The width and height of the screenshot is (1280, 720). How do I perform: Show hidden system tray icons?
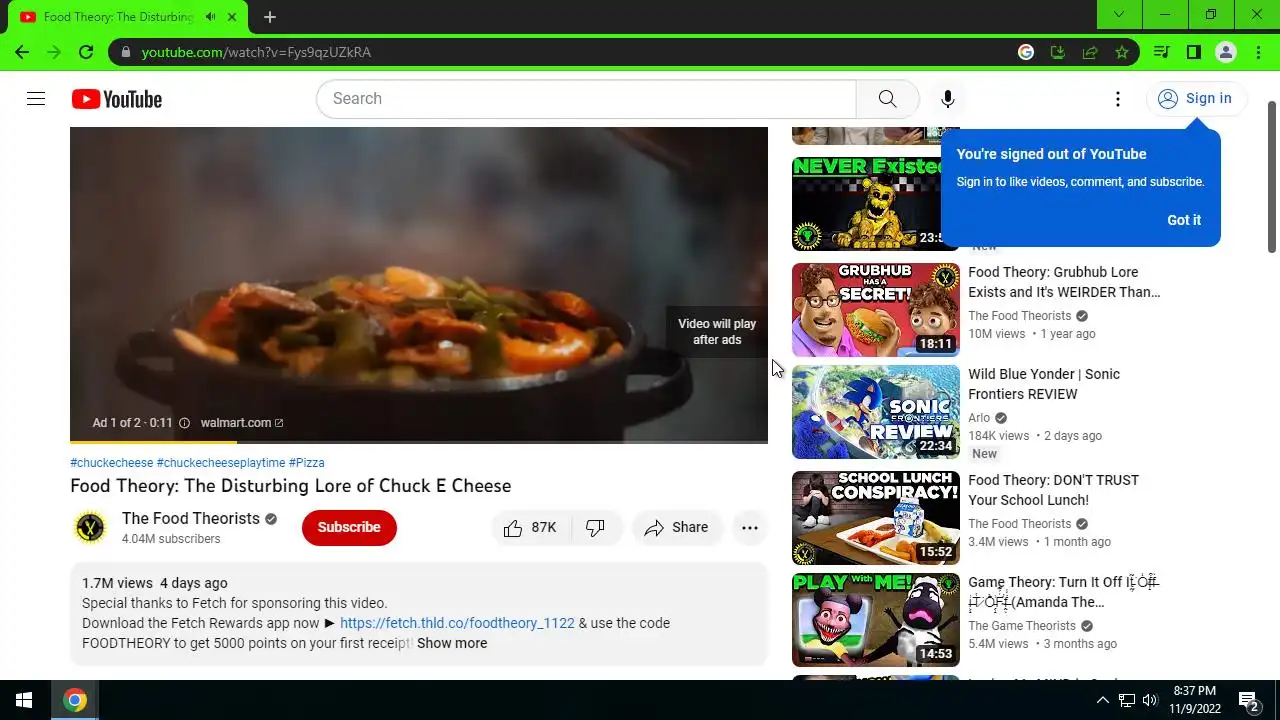click(x=1102, y=700)
